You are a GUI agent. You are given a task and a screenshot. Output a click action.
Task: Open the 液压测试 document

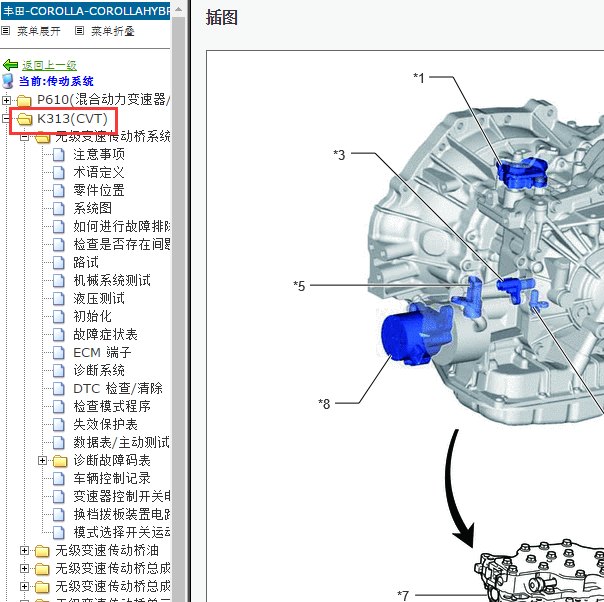coord(99,298)
